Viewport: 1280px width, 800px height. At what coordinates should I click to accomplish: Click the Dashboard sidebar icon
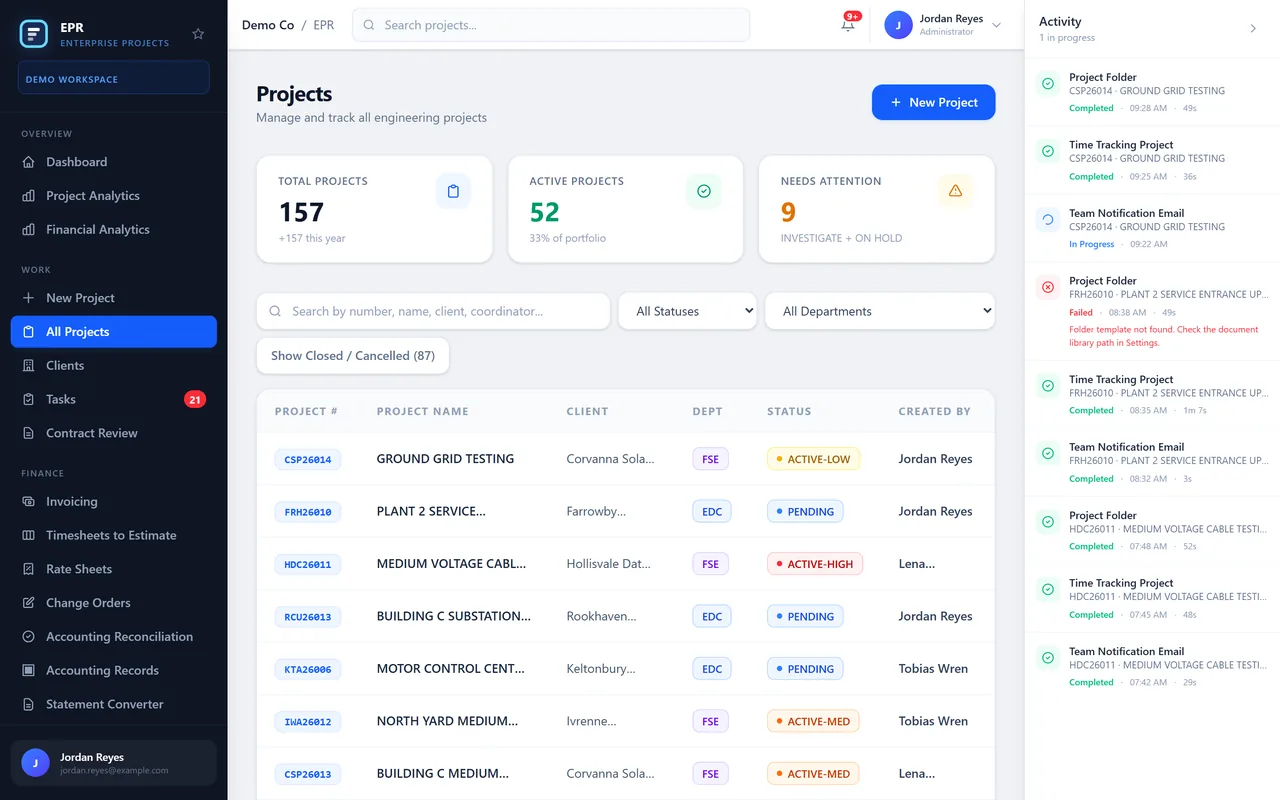click(28, 162)
